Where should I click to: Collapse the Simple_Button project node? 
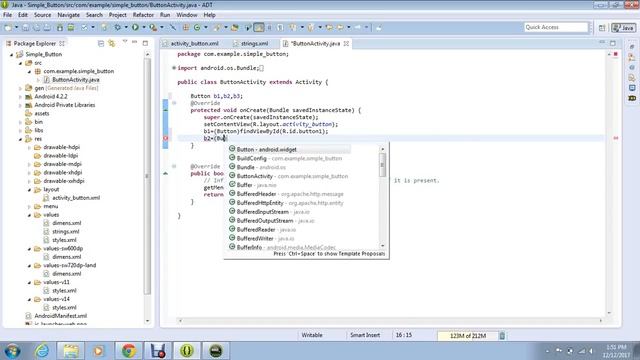[11, 54]
